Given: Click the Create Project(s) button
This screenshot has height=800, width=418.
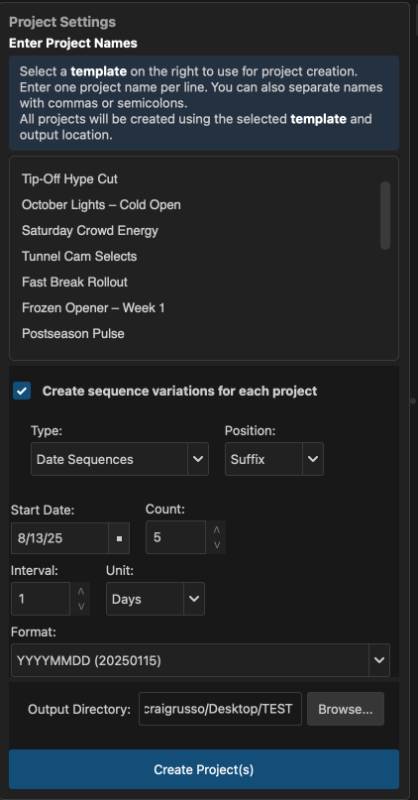Looking at the screenshot, I should tap(204, 769).
